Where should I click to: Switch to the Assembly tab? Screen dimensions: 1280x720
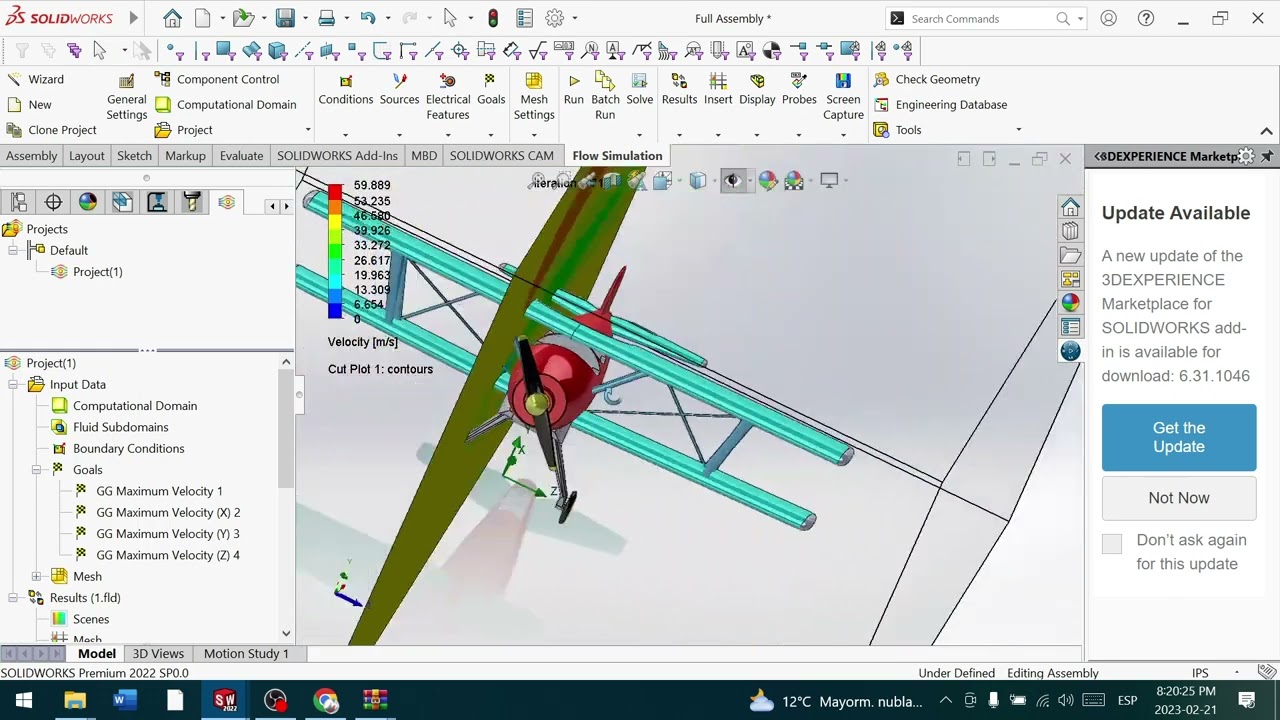[32, 156]
